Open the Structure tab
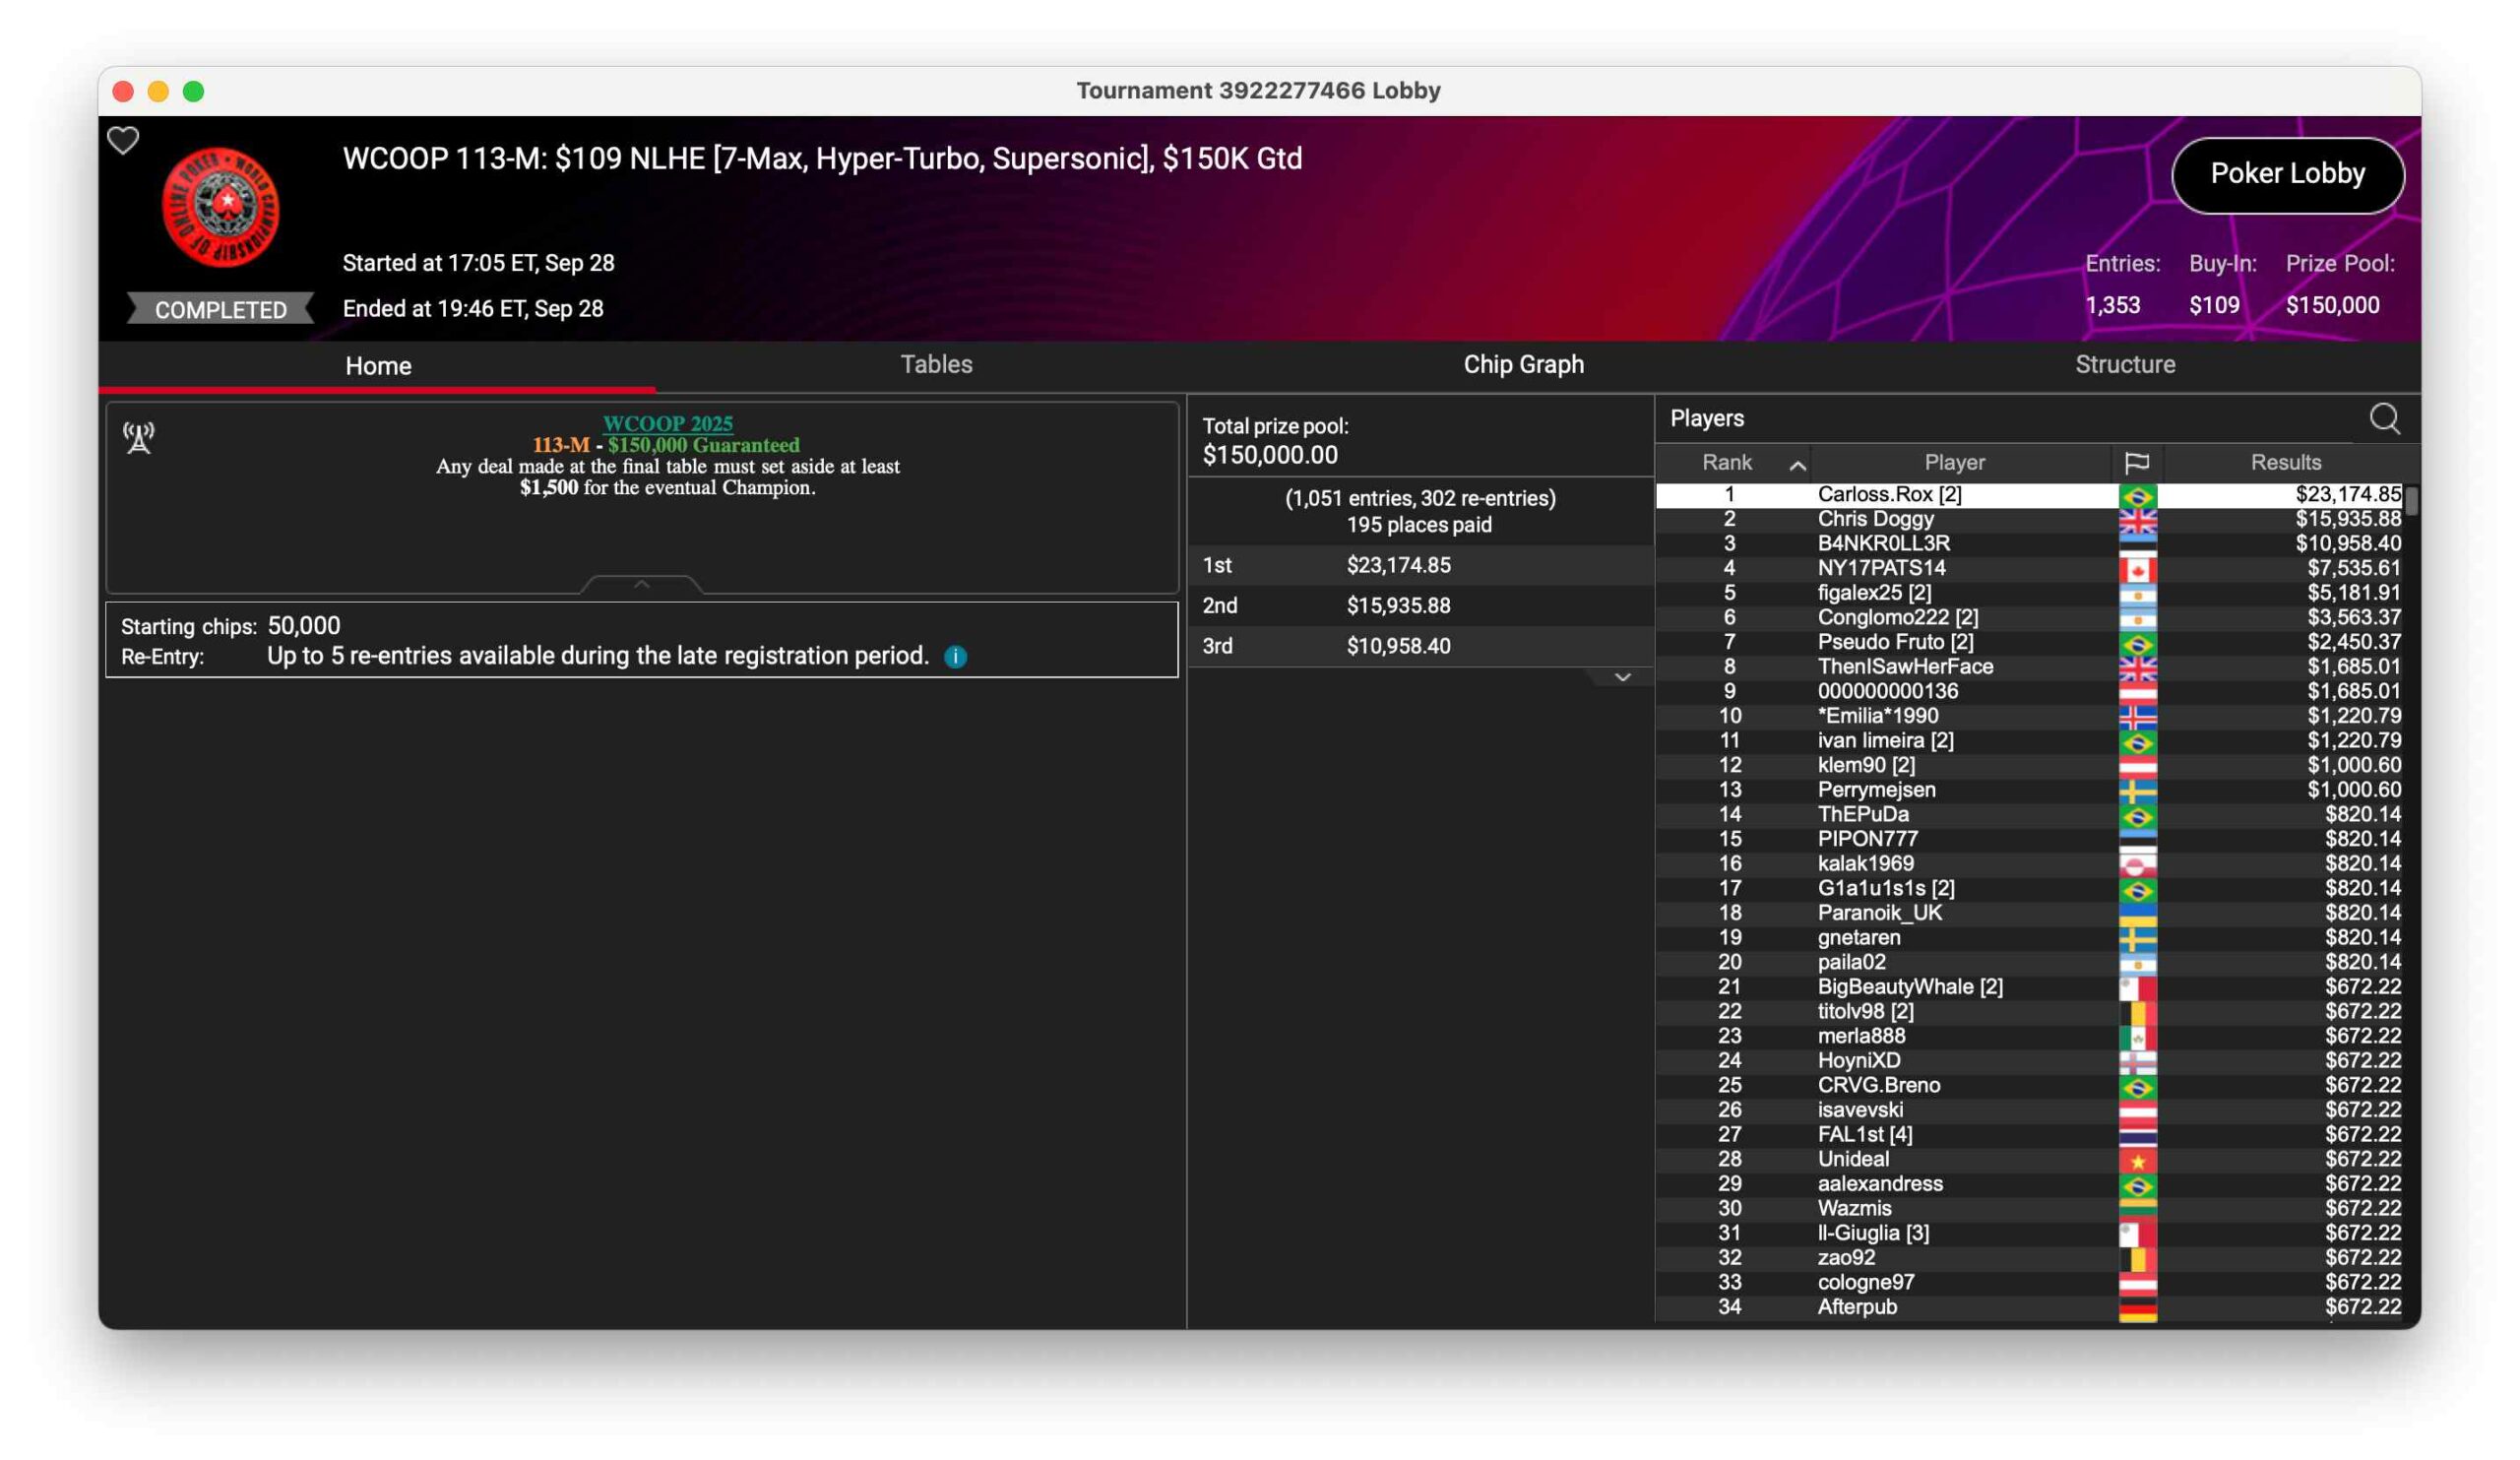The height and width of the screenshot is (1460, 2520). (2124, 365)
